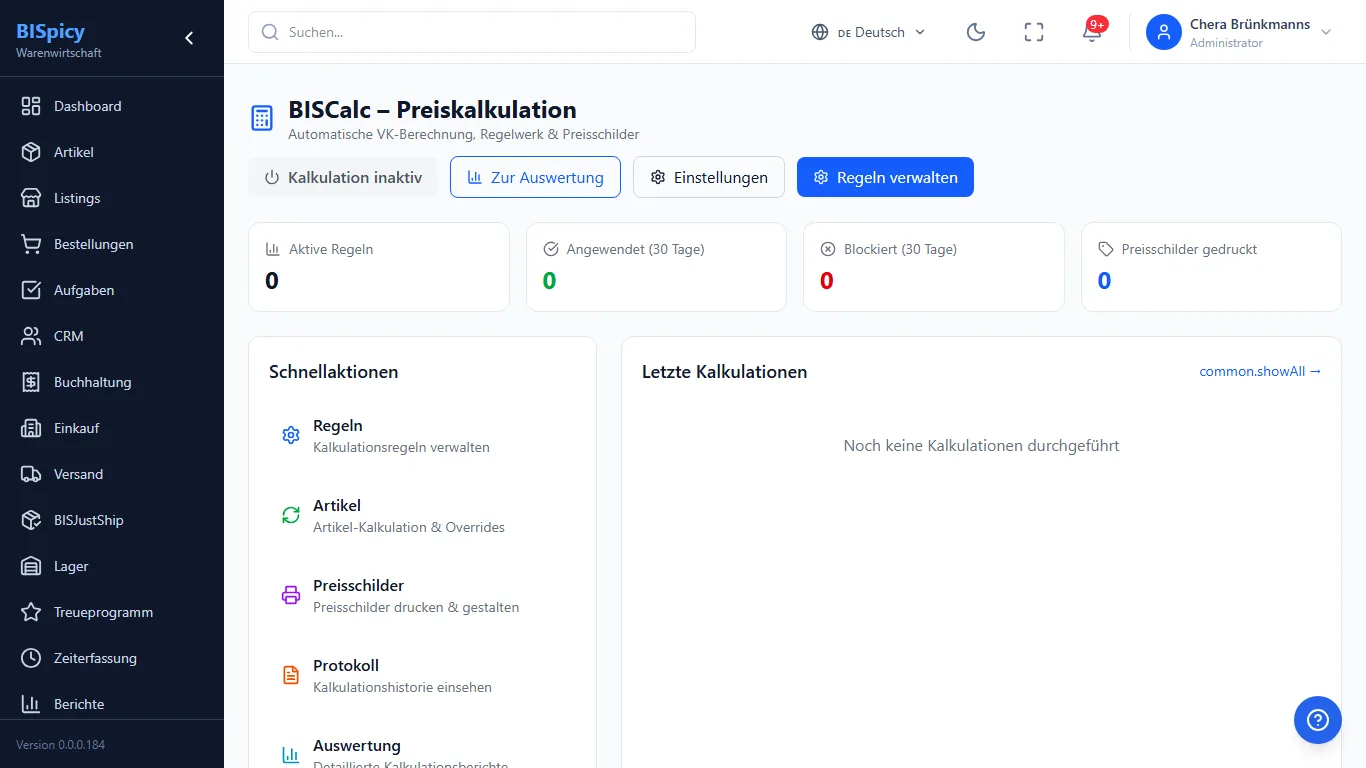Open the Lager menu item
This screenshot has height=768, width=1366.
112,566
